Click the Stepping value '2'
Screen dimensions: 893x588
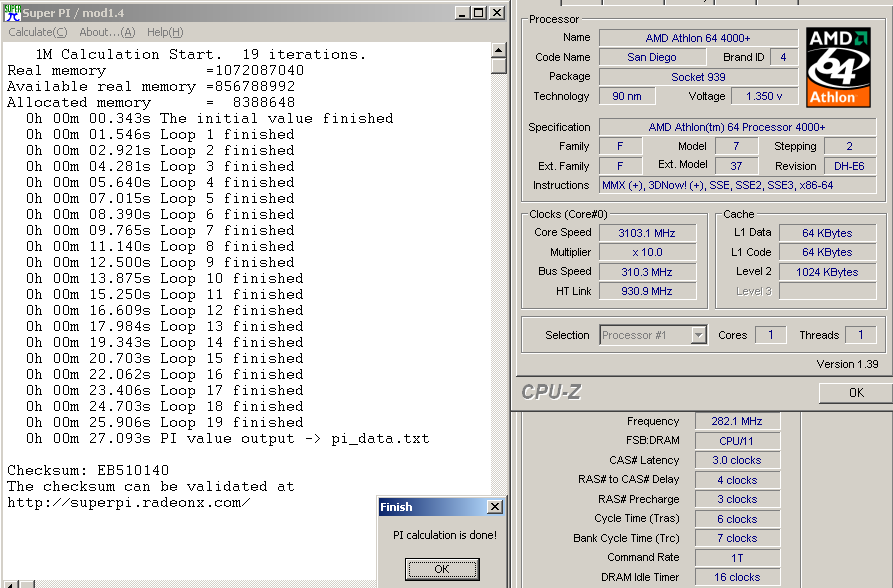pos(850,146)
